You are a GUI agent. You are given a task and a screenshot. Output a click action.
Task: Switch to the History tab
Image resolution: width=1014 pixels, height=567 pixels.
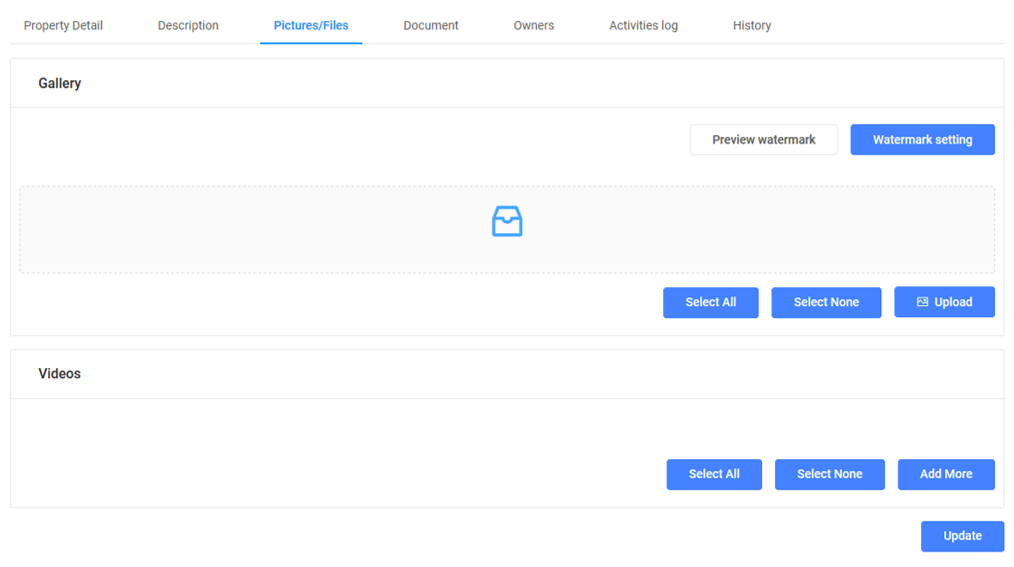751,25
